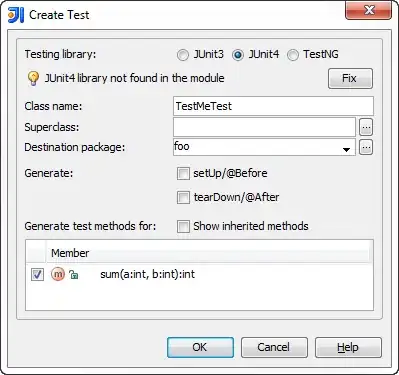Click the Fix button for JUnit4 library
399x375 pixels.
[350, 78]
